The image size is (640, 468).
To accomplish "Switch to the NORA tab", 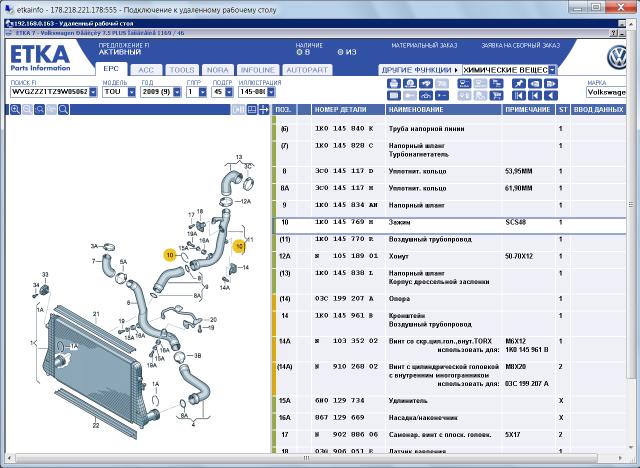I will click(x=218, y=70).
